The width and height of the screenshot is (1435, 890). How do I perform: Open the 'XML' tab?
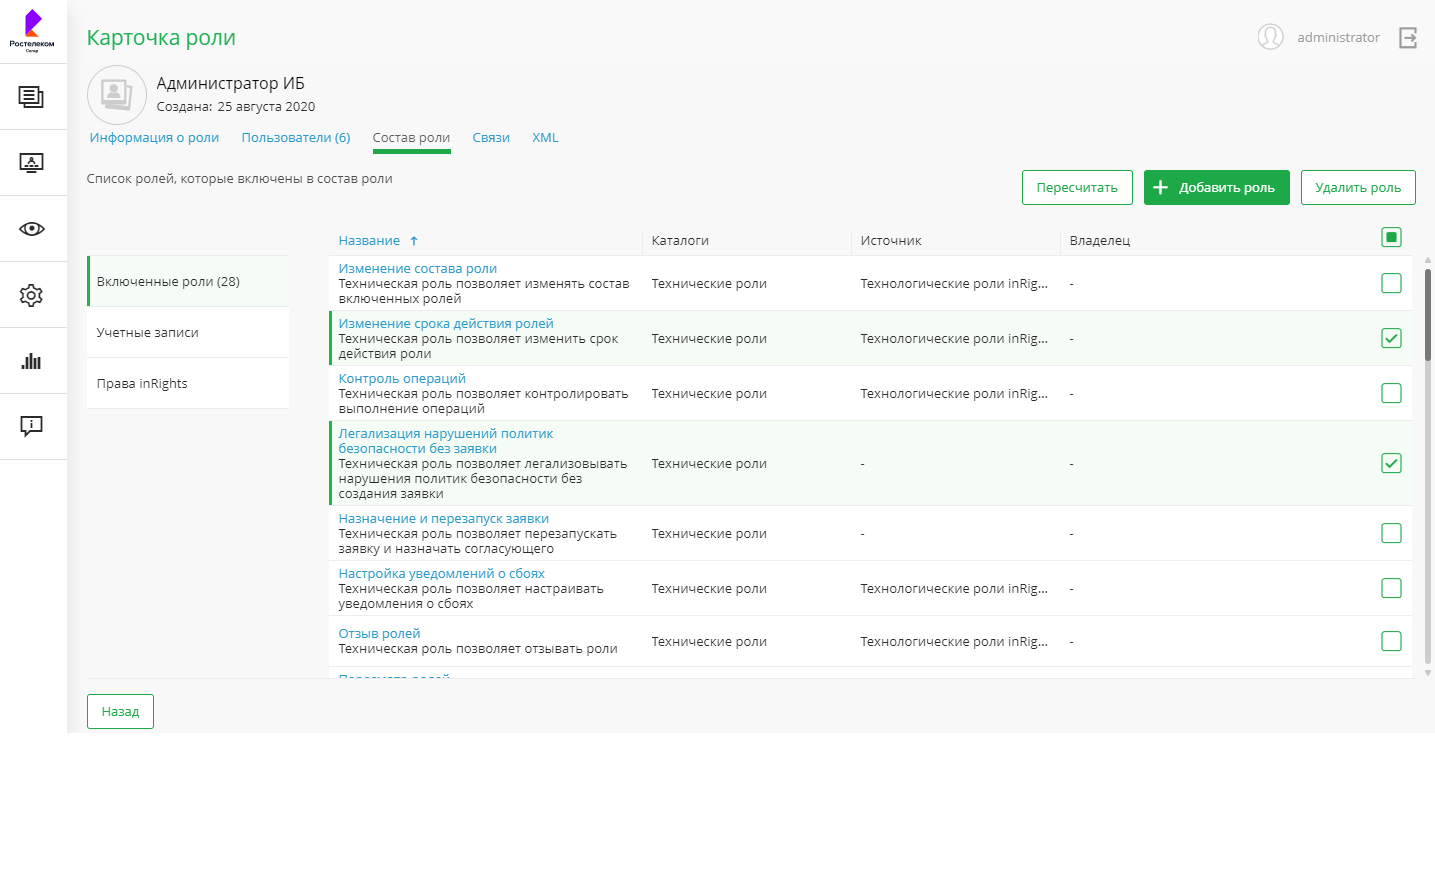click(x=545, y=138)
